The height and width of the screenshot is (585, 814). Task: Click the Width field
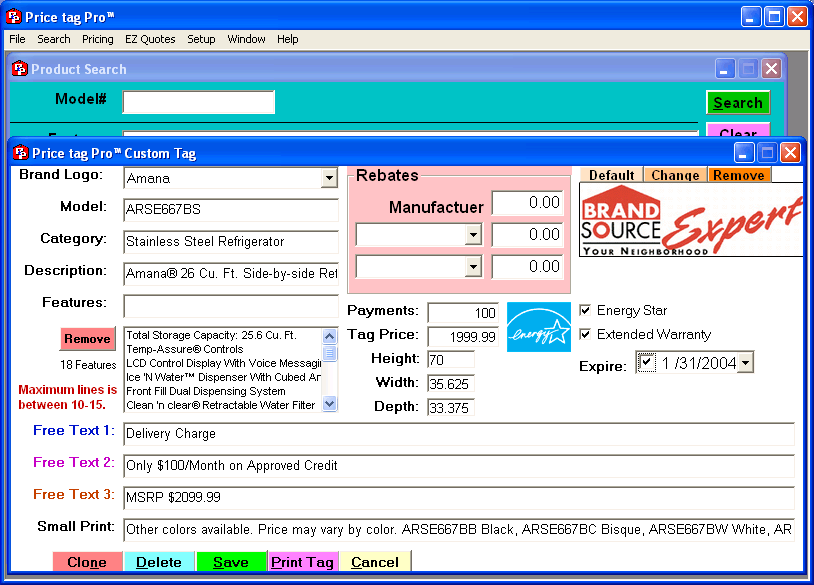pyautogui.click(x=451, y=384)
